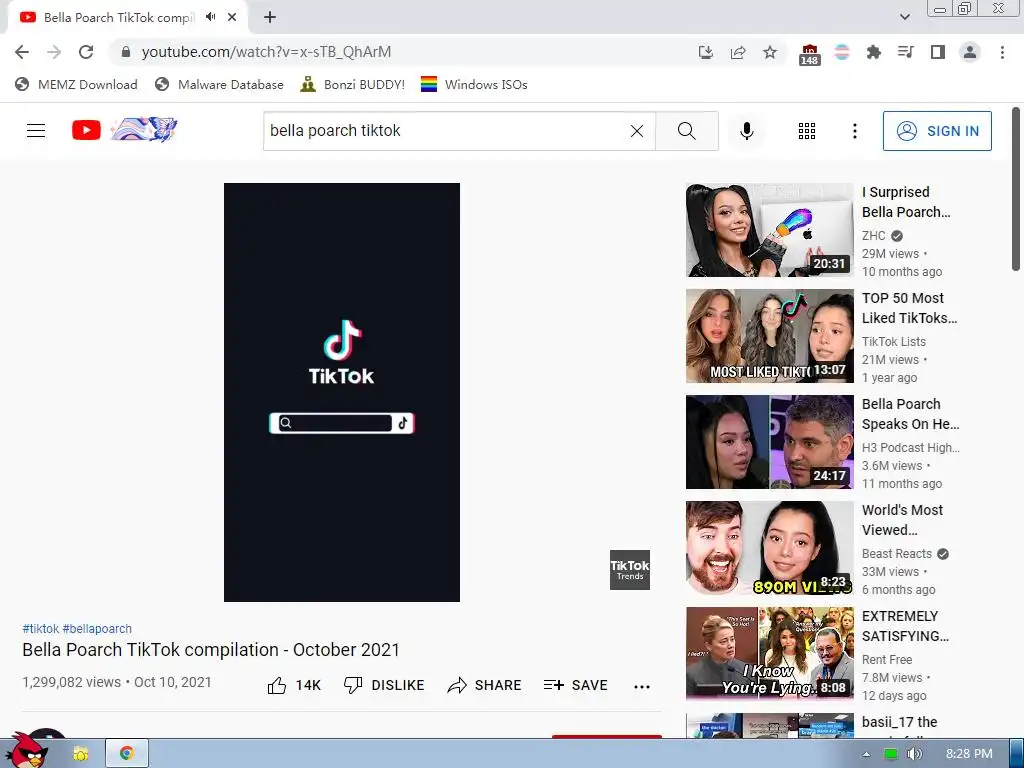The height and width of the screenshot is (768, 1024).
Task: Click the green tray status icon
Action: point(890,754)
